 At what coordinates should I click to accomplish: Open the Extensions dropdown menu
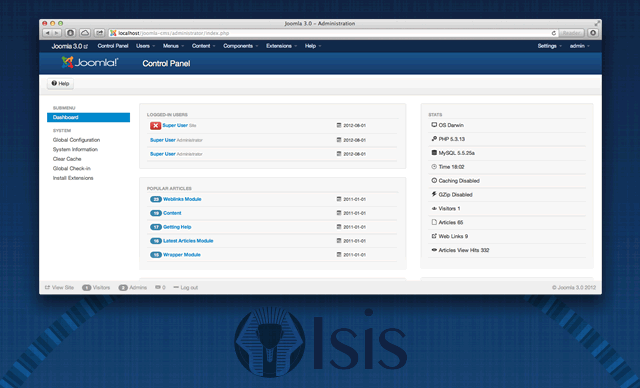281,46
